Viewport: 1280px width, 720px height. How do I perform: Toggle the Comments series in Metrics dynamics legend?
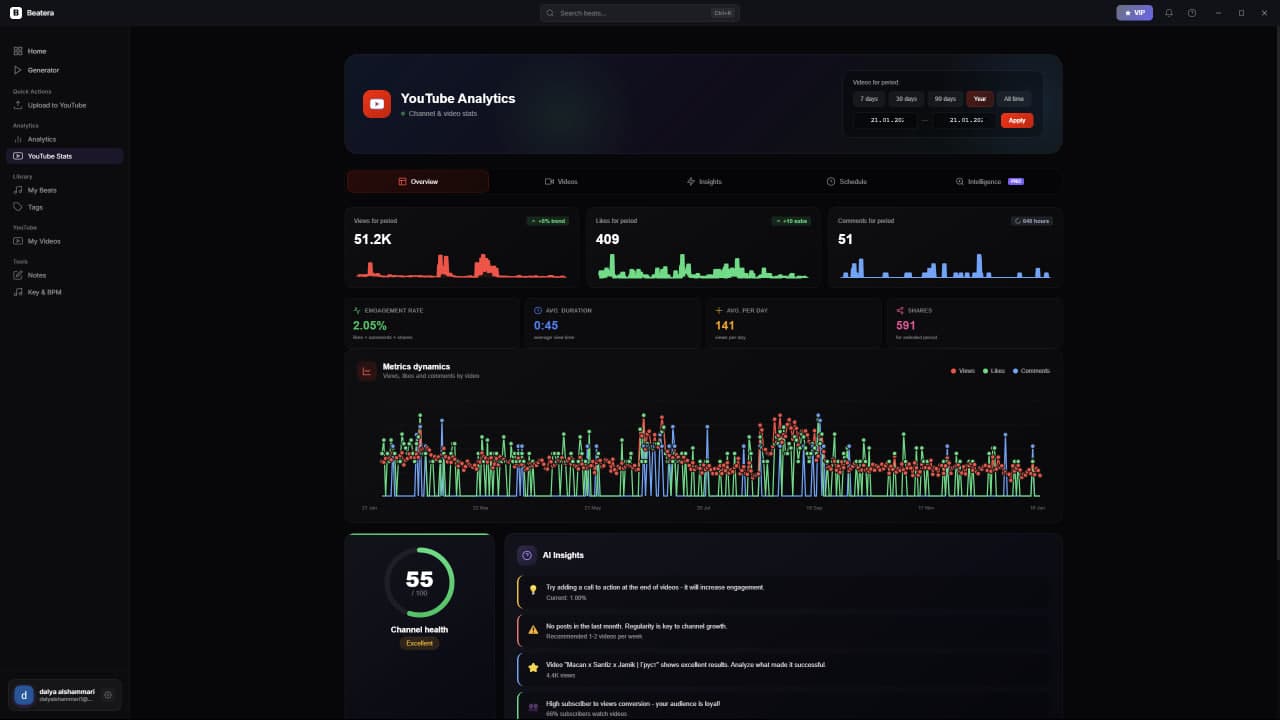(1029, 371)
